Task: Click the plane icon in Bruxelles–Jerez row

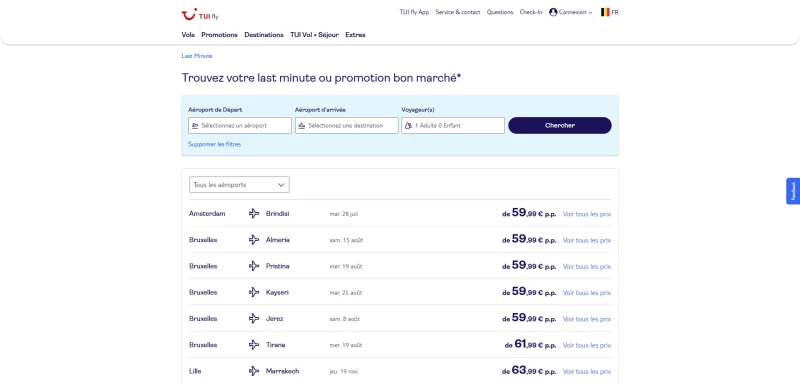Action: 254,319
